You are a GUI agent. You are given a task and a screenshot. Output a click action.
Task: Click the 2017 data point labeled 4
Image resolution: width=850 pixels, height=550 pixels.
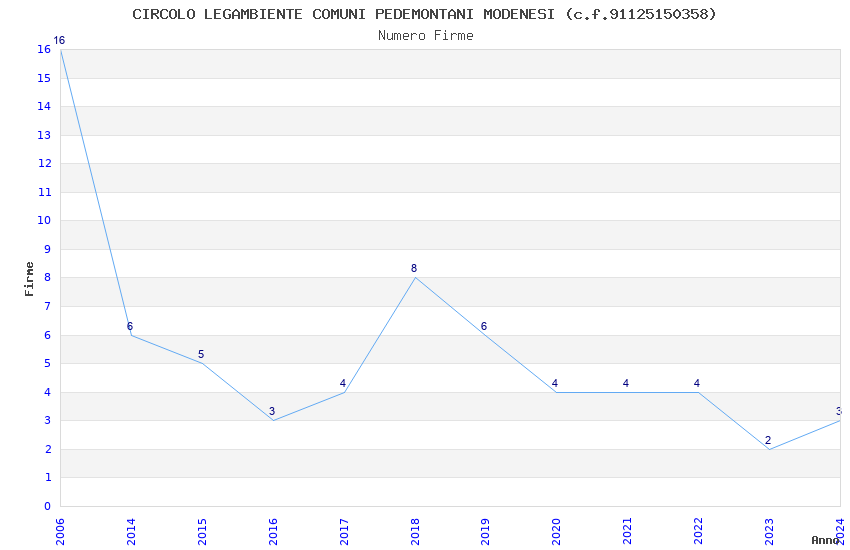point(344,392)
